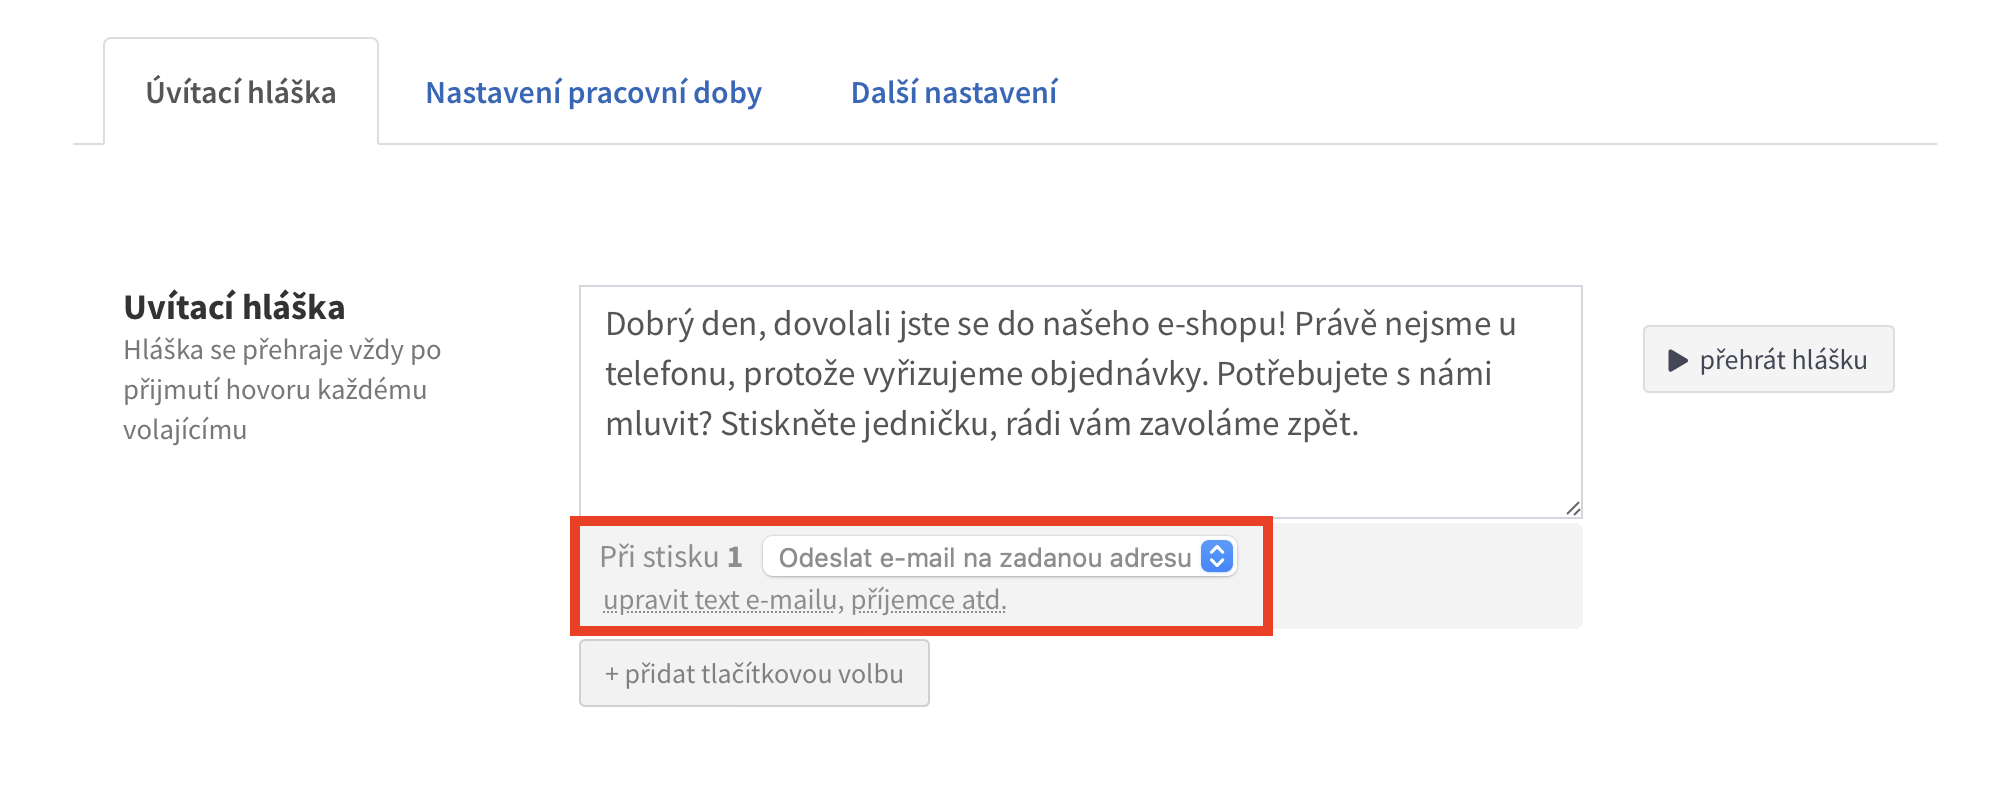Click the plus sign of přidat tlačítkovou volbu

coord(611,675)
